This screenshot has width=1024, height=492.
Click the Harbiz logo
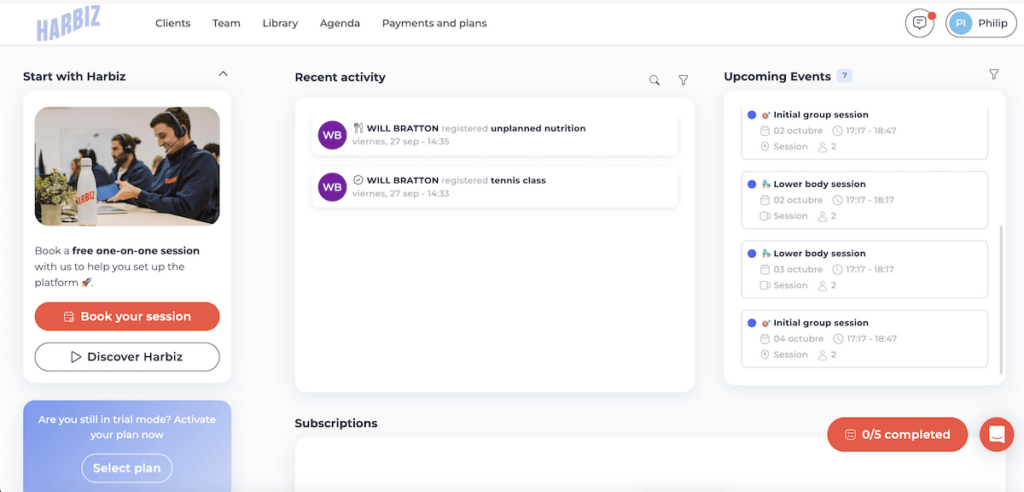click(68, 24)
